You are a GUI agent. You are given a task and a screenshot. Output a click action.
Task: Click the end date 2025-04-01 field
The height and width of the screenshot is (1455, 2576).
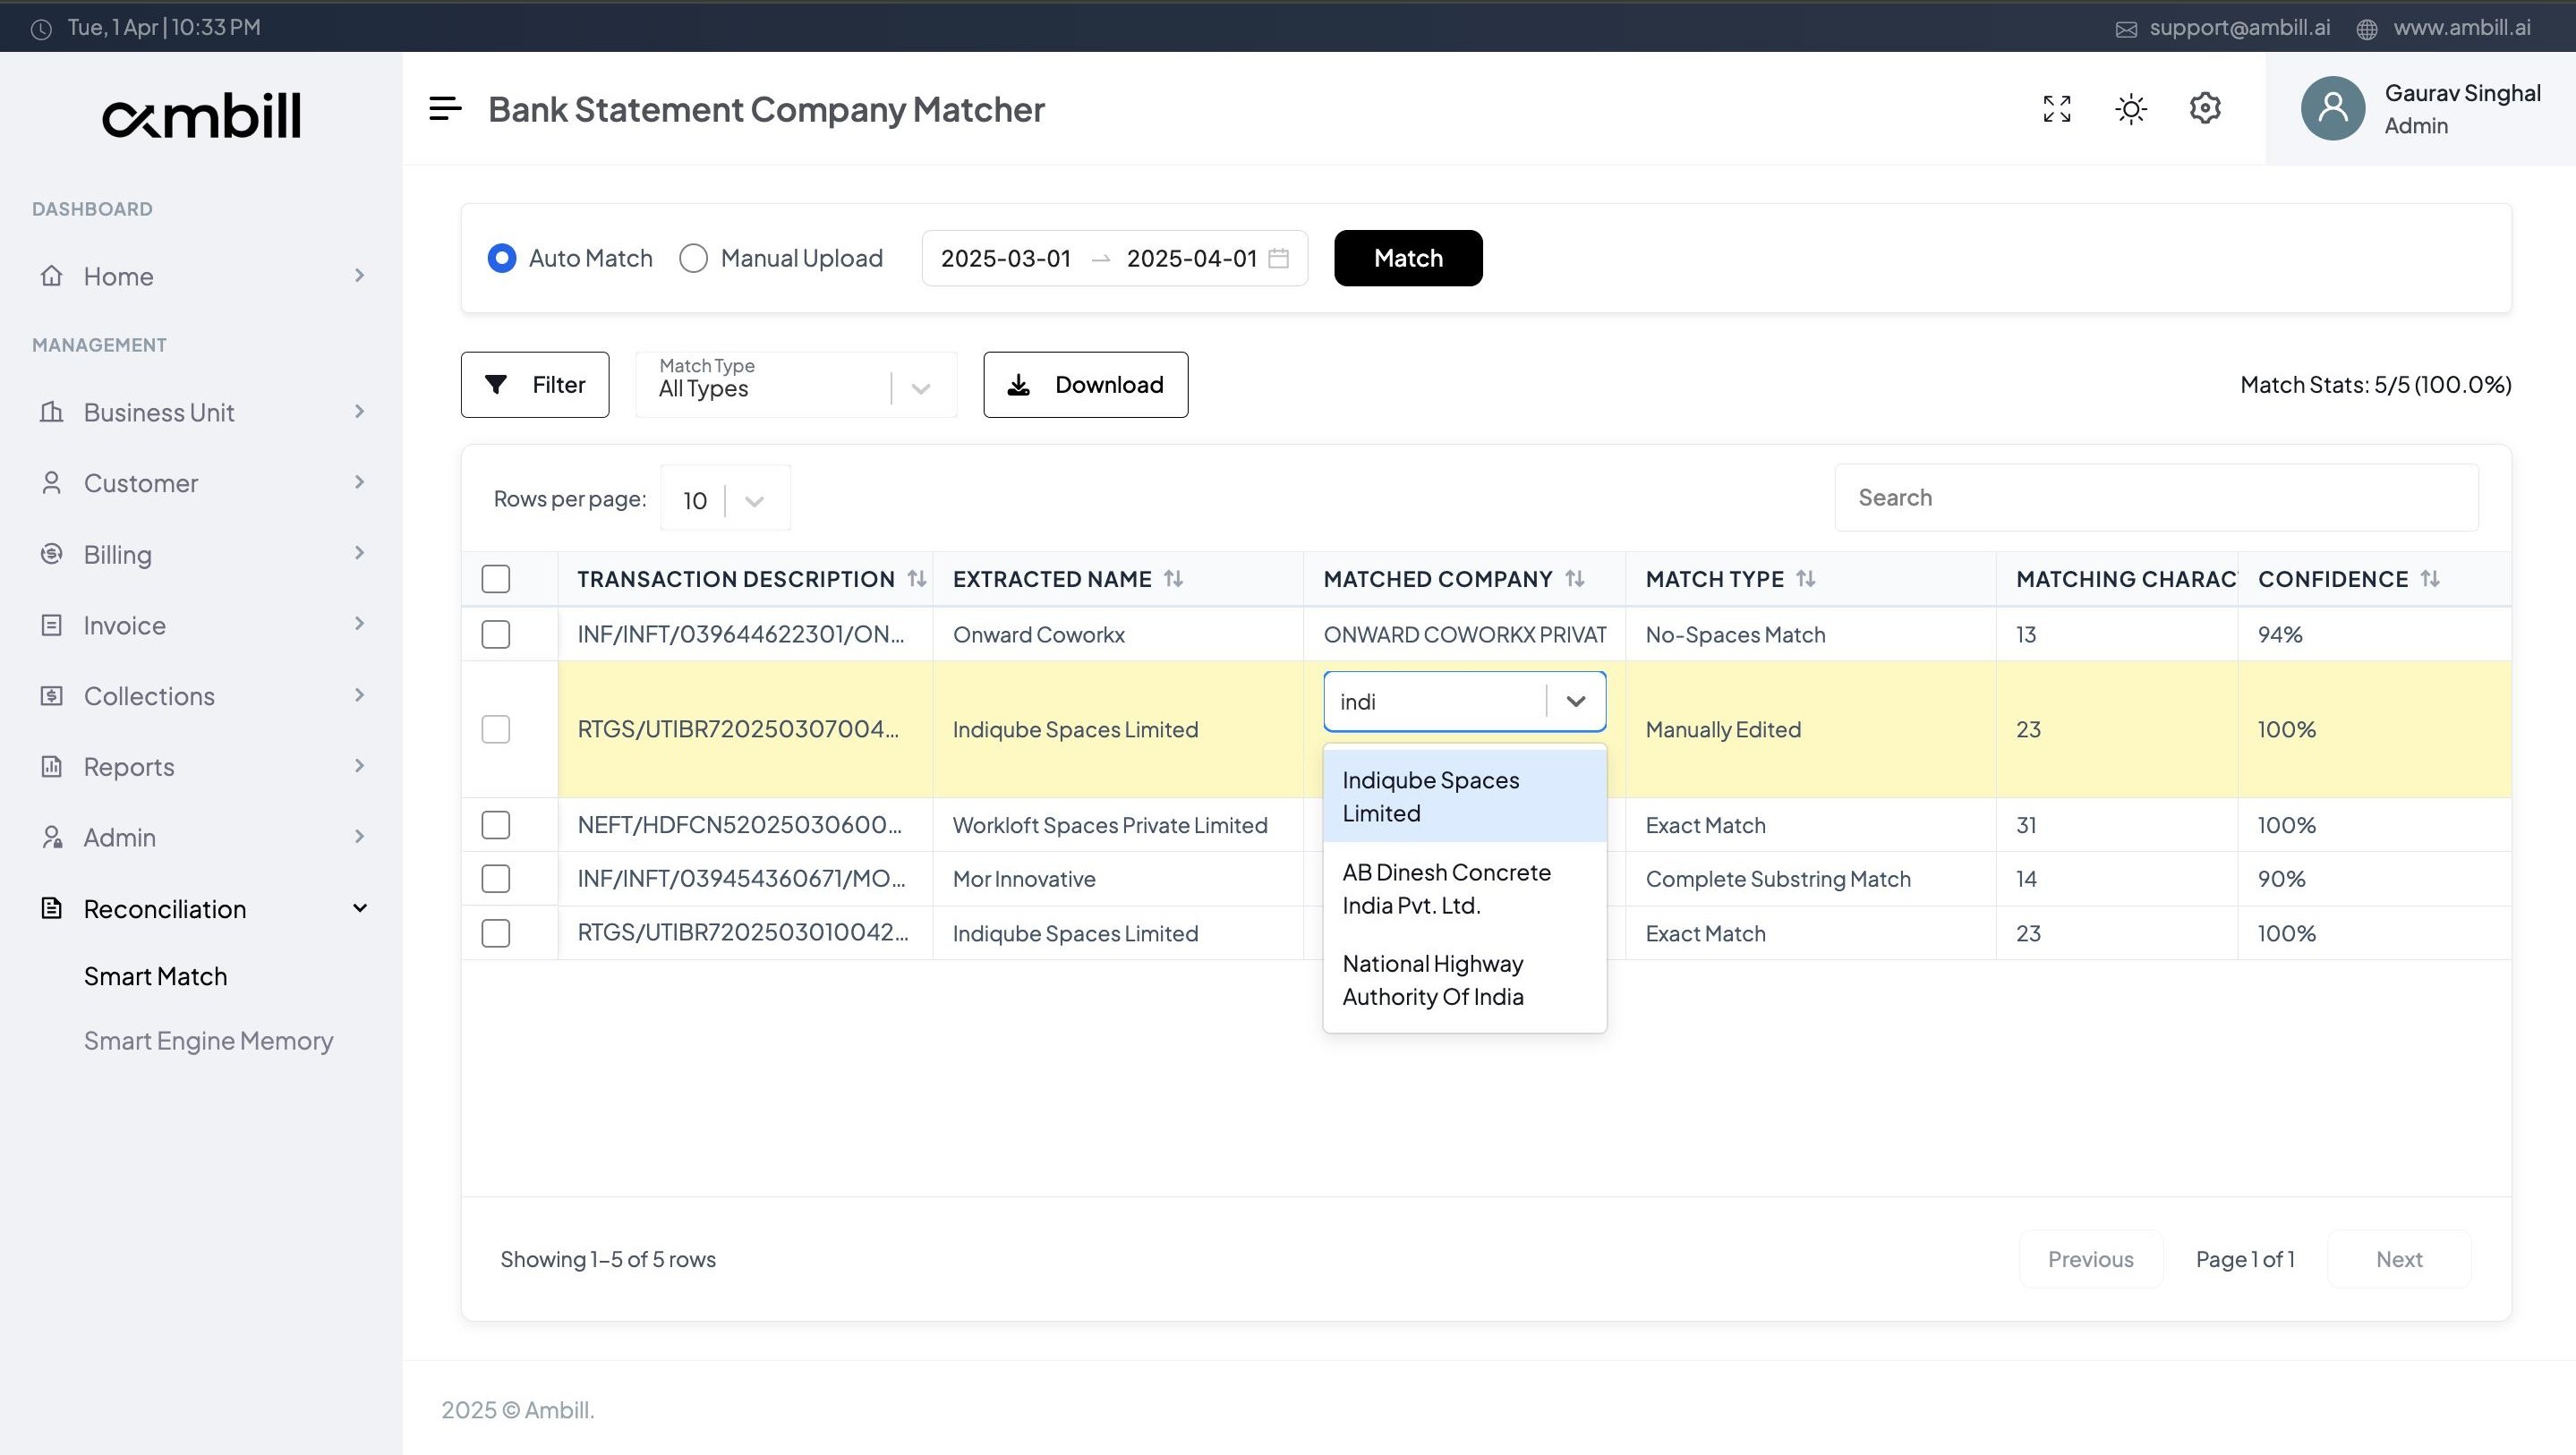[1191, 258]
